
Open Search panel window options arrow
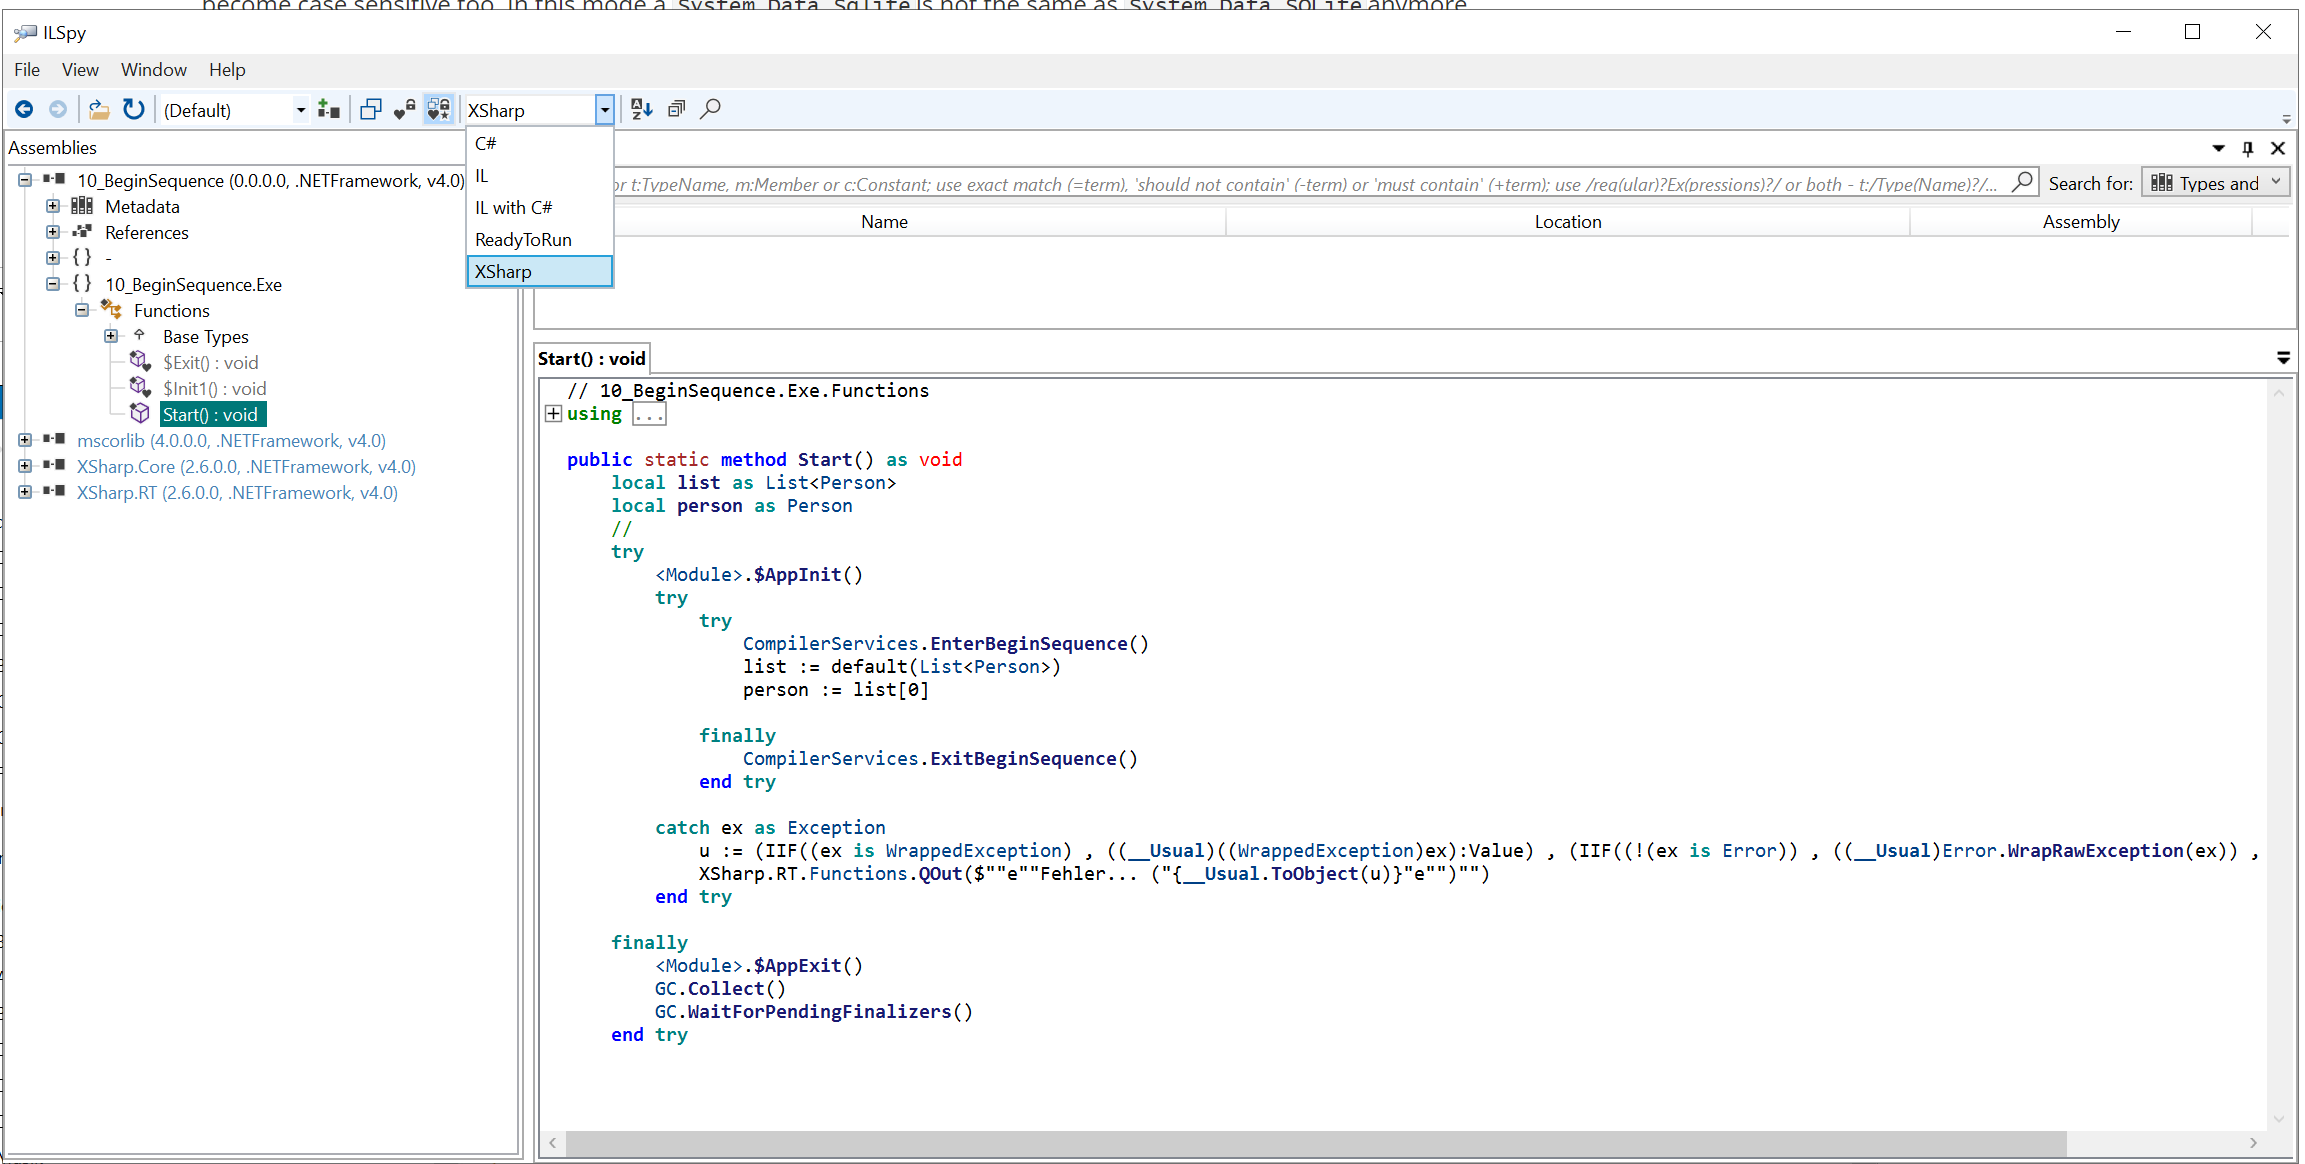coord(2218,148)
